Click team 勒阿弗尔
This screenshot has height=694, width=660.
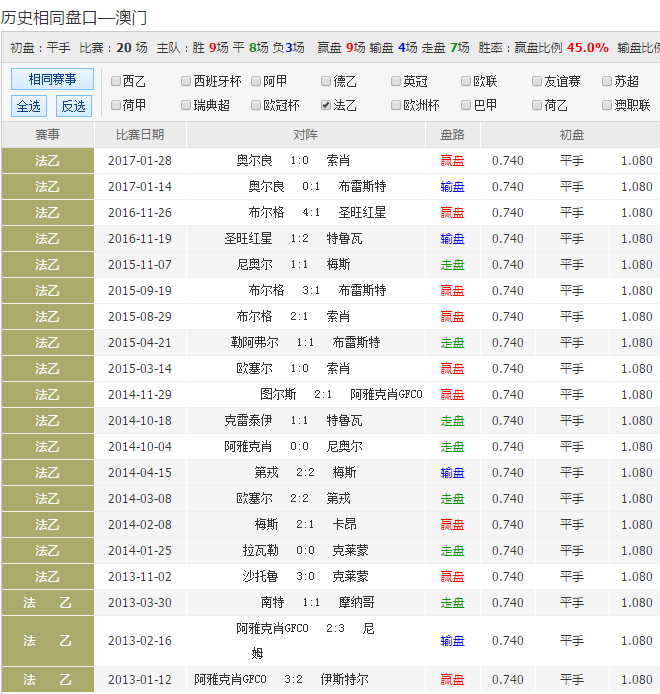tap(254, 343)
